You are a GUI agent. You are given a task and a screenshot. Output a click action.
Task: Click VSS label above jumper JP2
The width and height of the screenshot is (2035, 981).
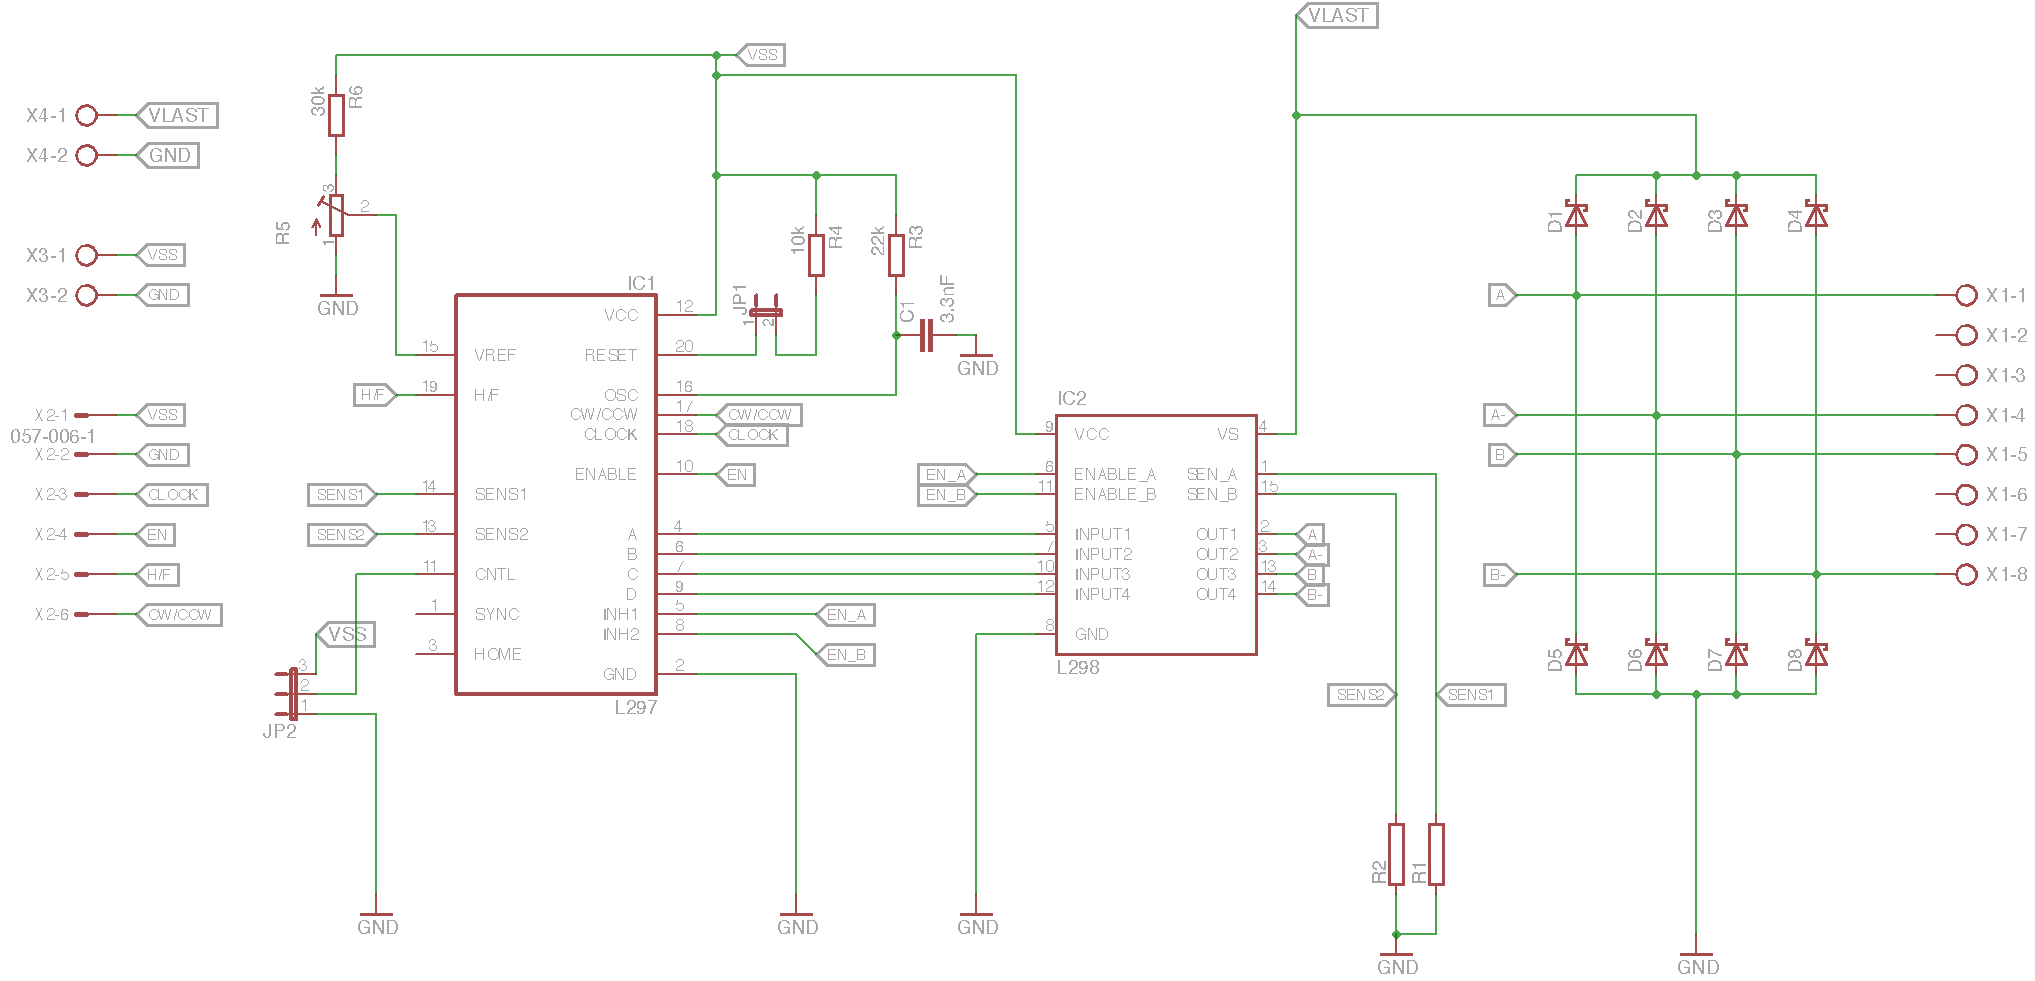click(x=346, y=634)
